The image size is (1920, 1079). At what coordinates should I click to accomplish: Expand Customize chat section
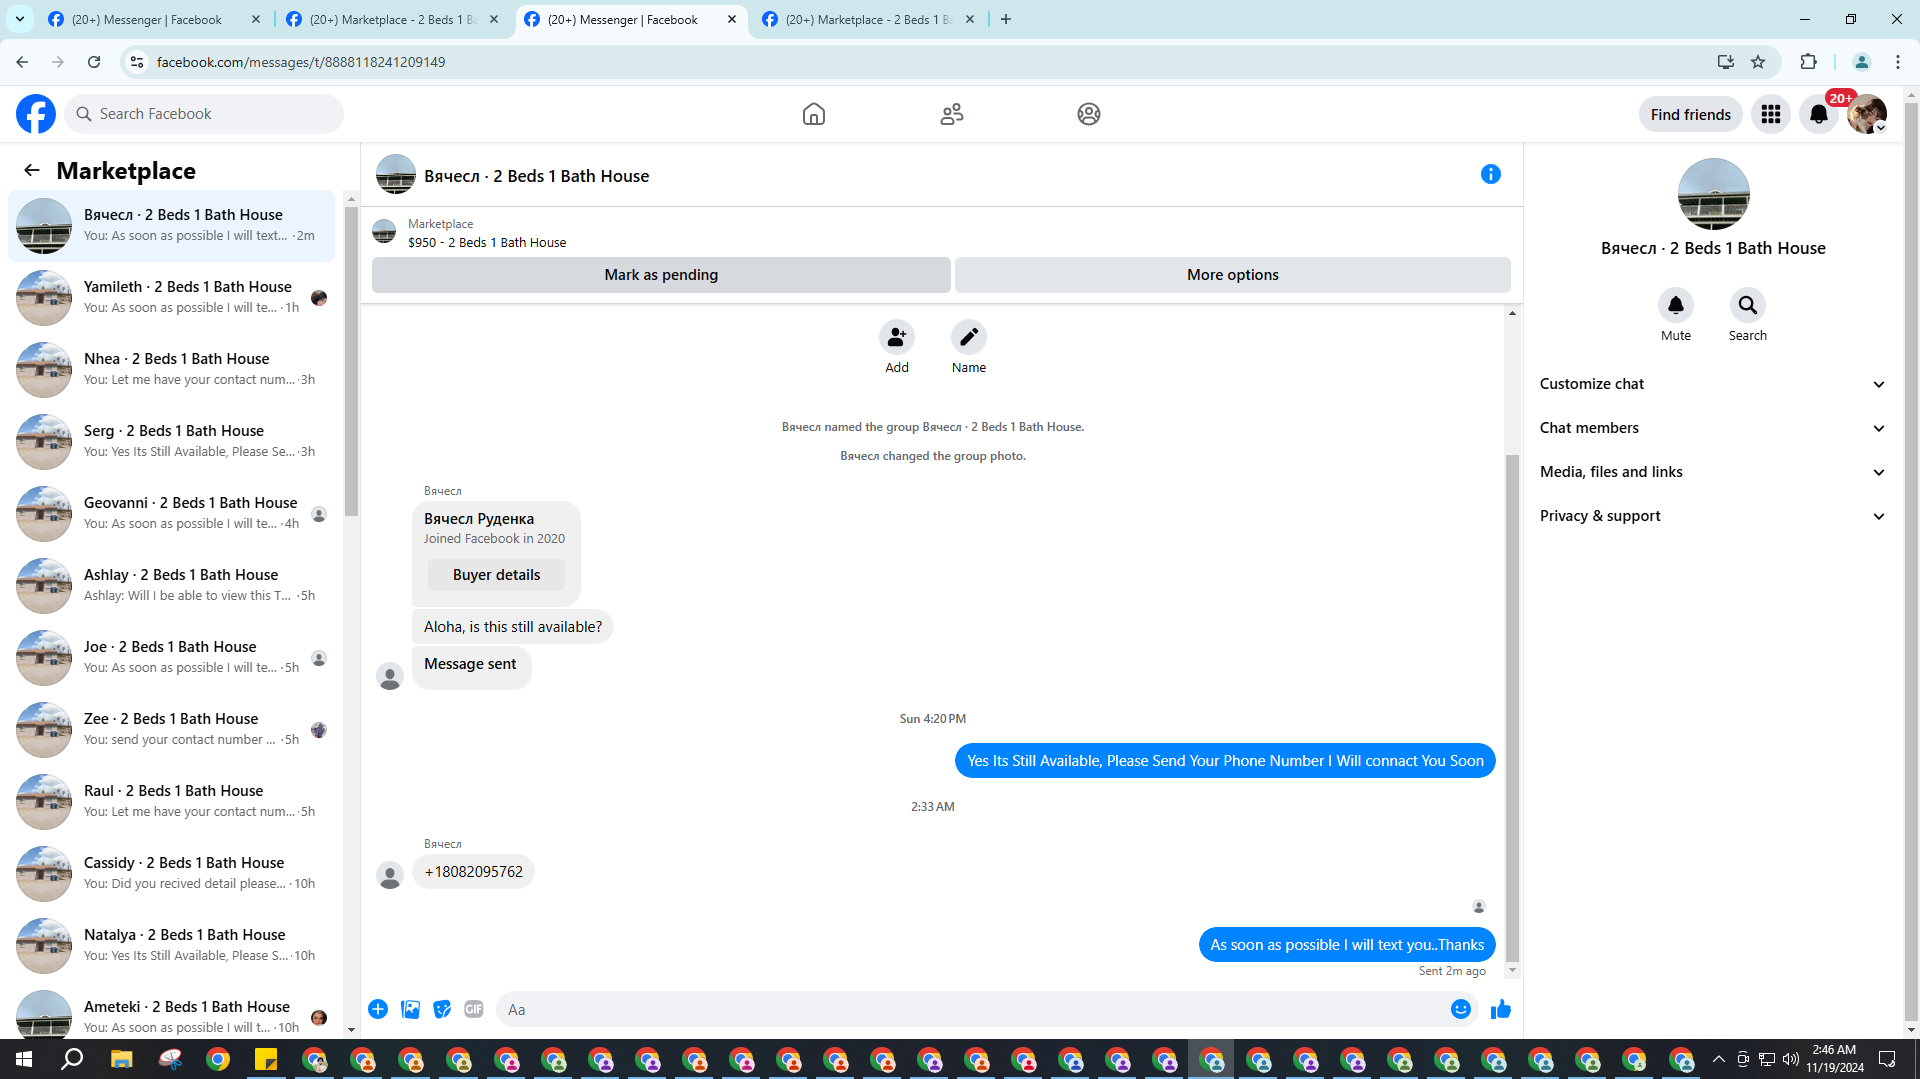tap(1712, 384)
